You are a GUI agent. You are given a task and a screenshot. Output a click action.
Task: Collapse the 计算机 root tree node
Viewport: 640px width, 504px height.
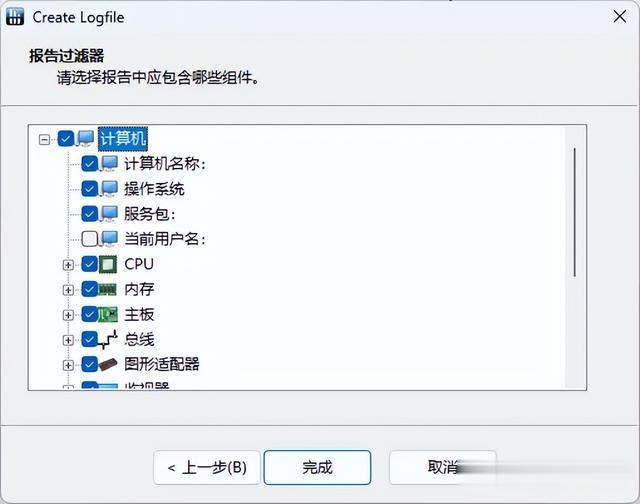(x=44, y=140)
